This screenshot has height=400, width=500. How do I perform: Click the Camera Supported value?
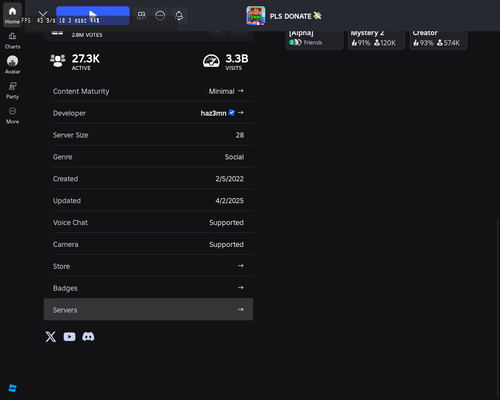226,245
